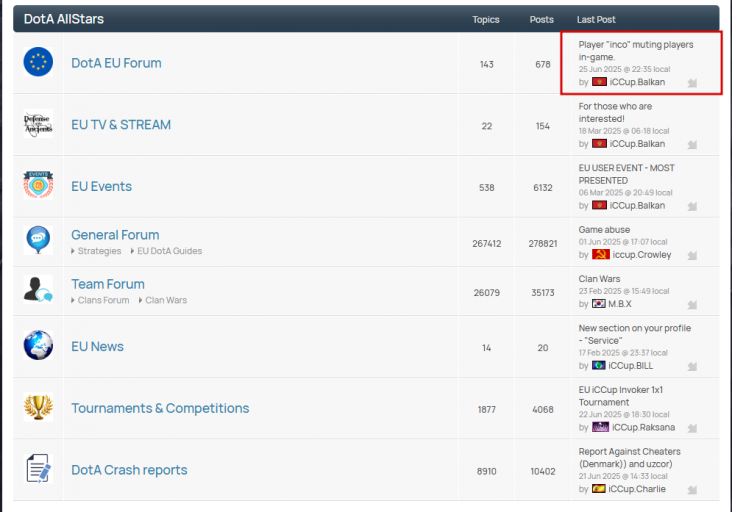Image resolution: width=732 pixels, height=512 pixels.
Task: View iCCup.Charlie's profile
Action: point(637,489)
